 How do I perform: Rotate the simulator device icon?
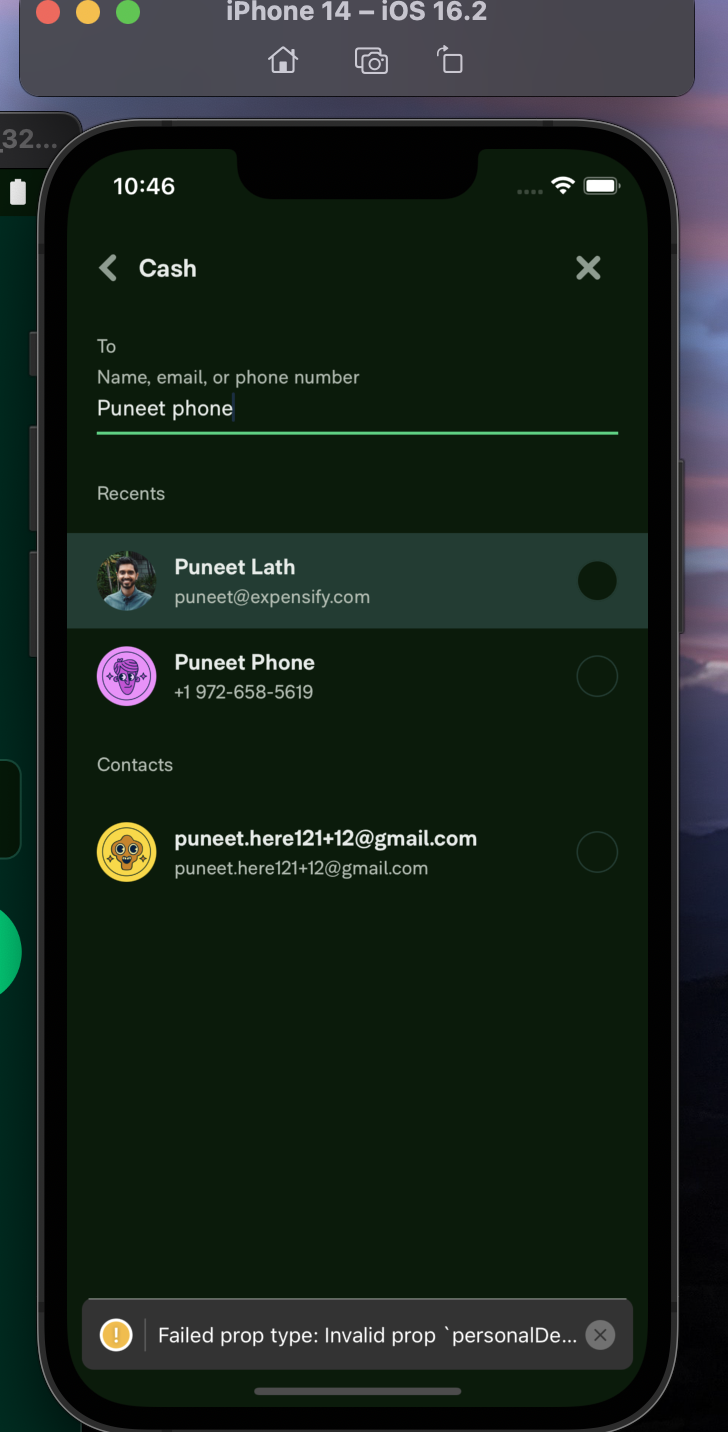pyautogui.click(x=450, y=60)
